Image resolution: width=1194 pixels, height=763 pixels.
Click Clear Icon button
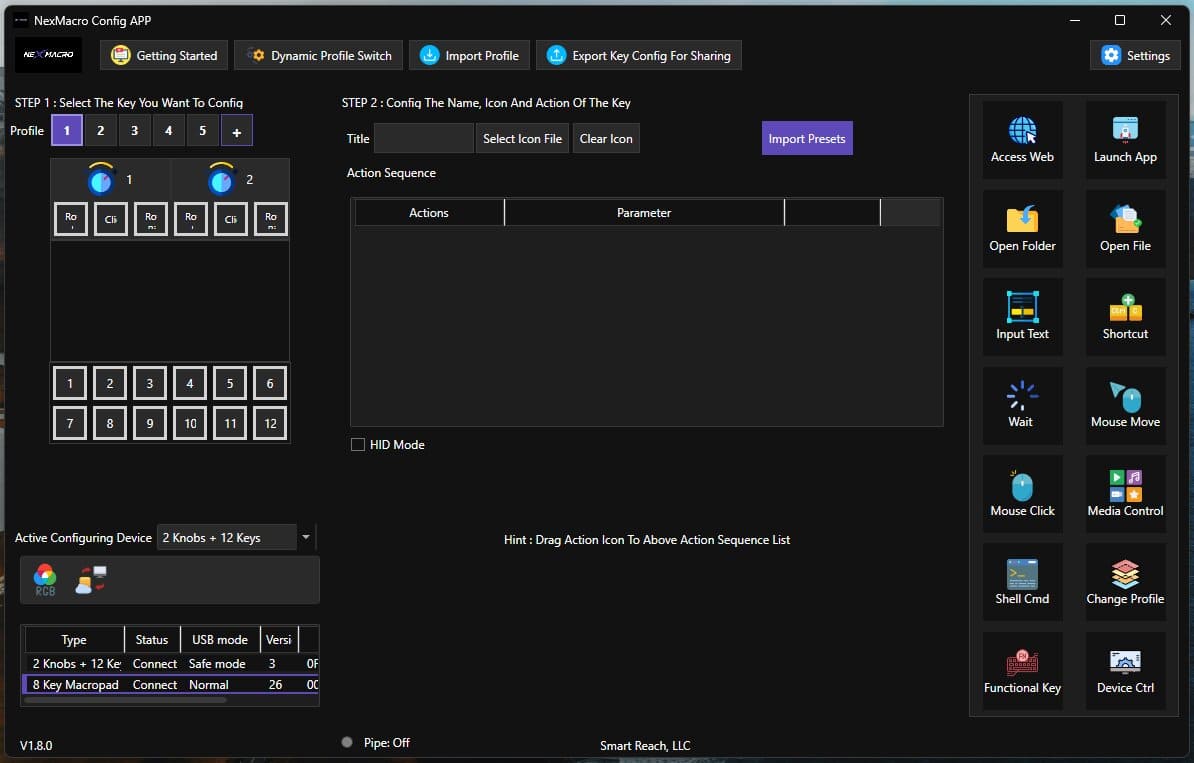pos(606,139)
